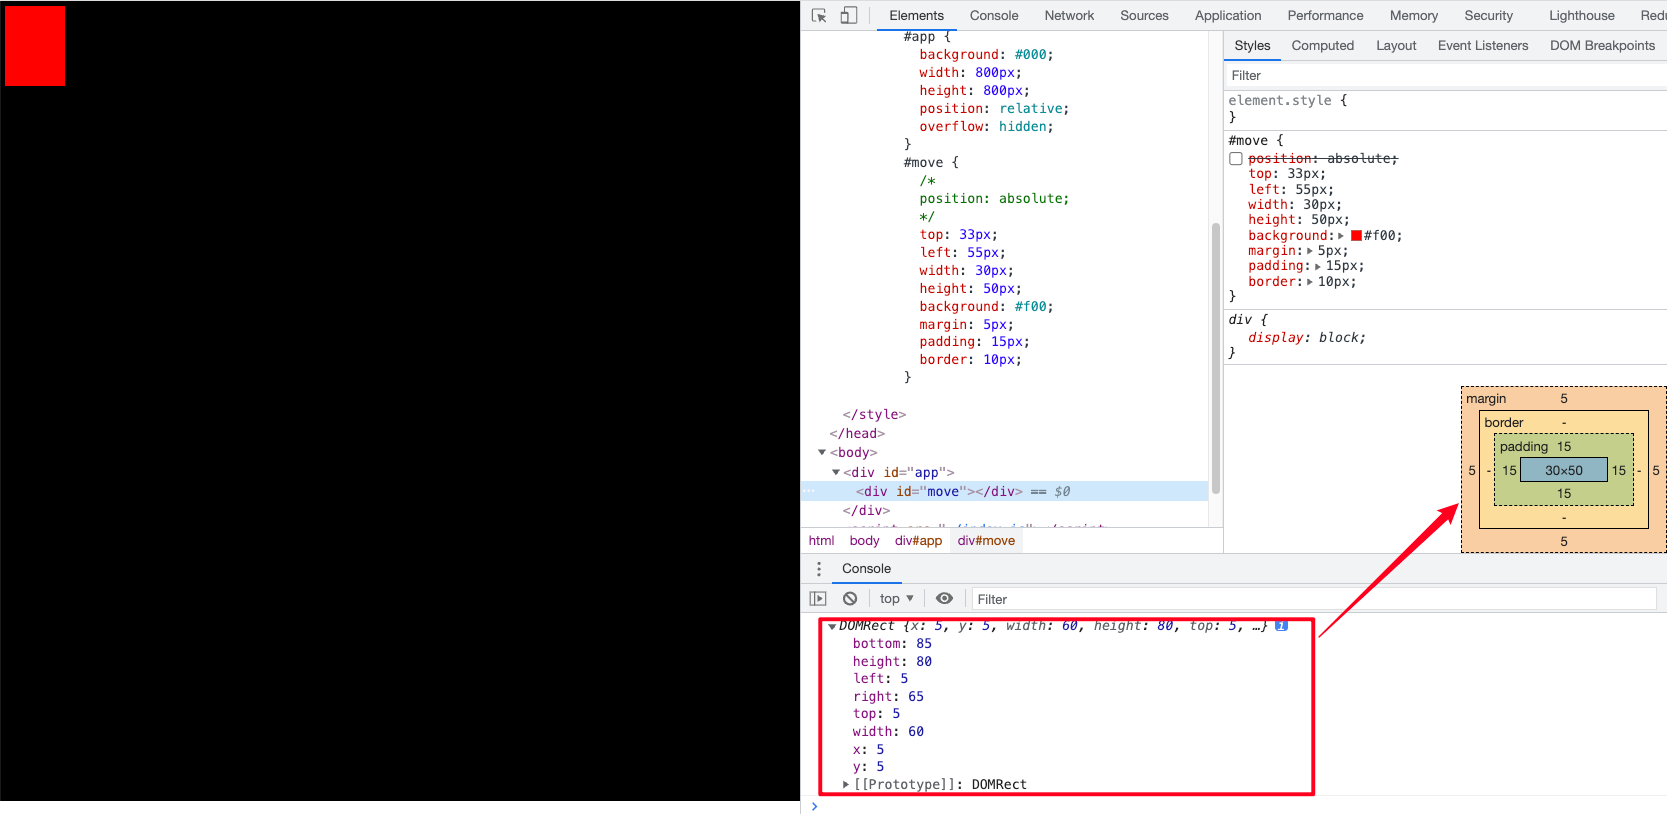Open the Event Listeners sidebar tab
Viewport: 1667px width, 814px height.
(1483, 46)
